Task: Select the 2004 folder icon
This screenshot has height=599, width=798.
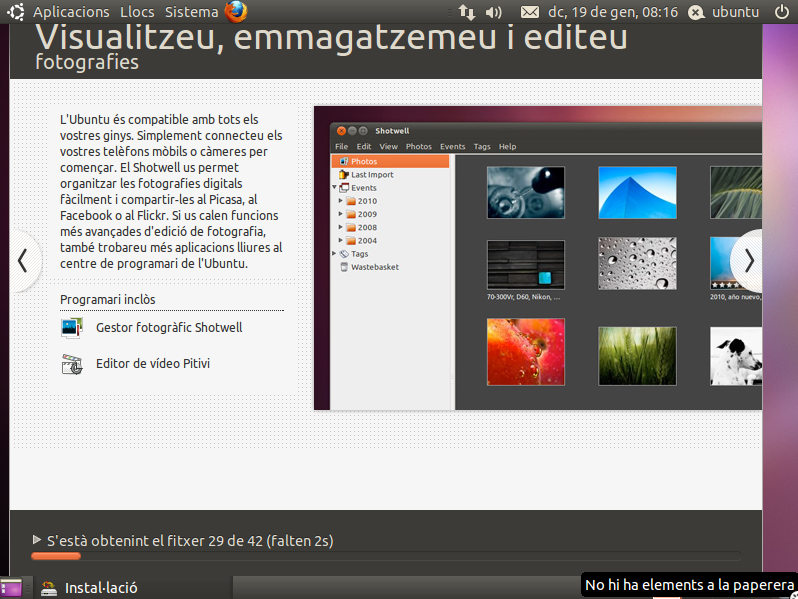Action: pyautogui.click(x=351, y=241)
